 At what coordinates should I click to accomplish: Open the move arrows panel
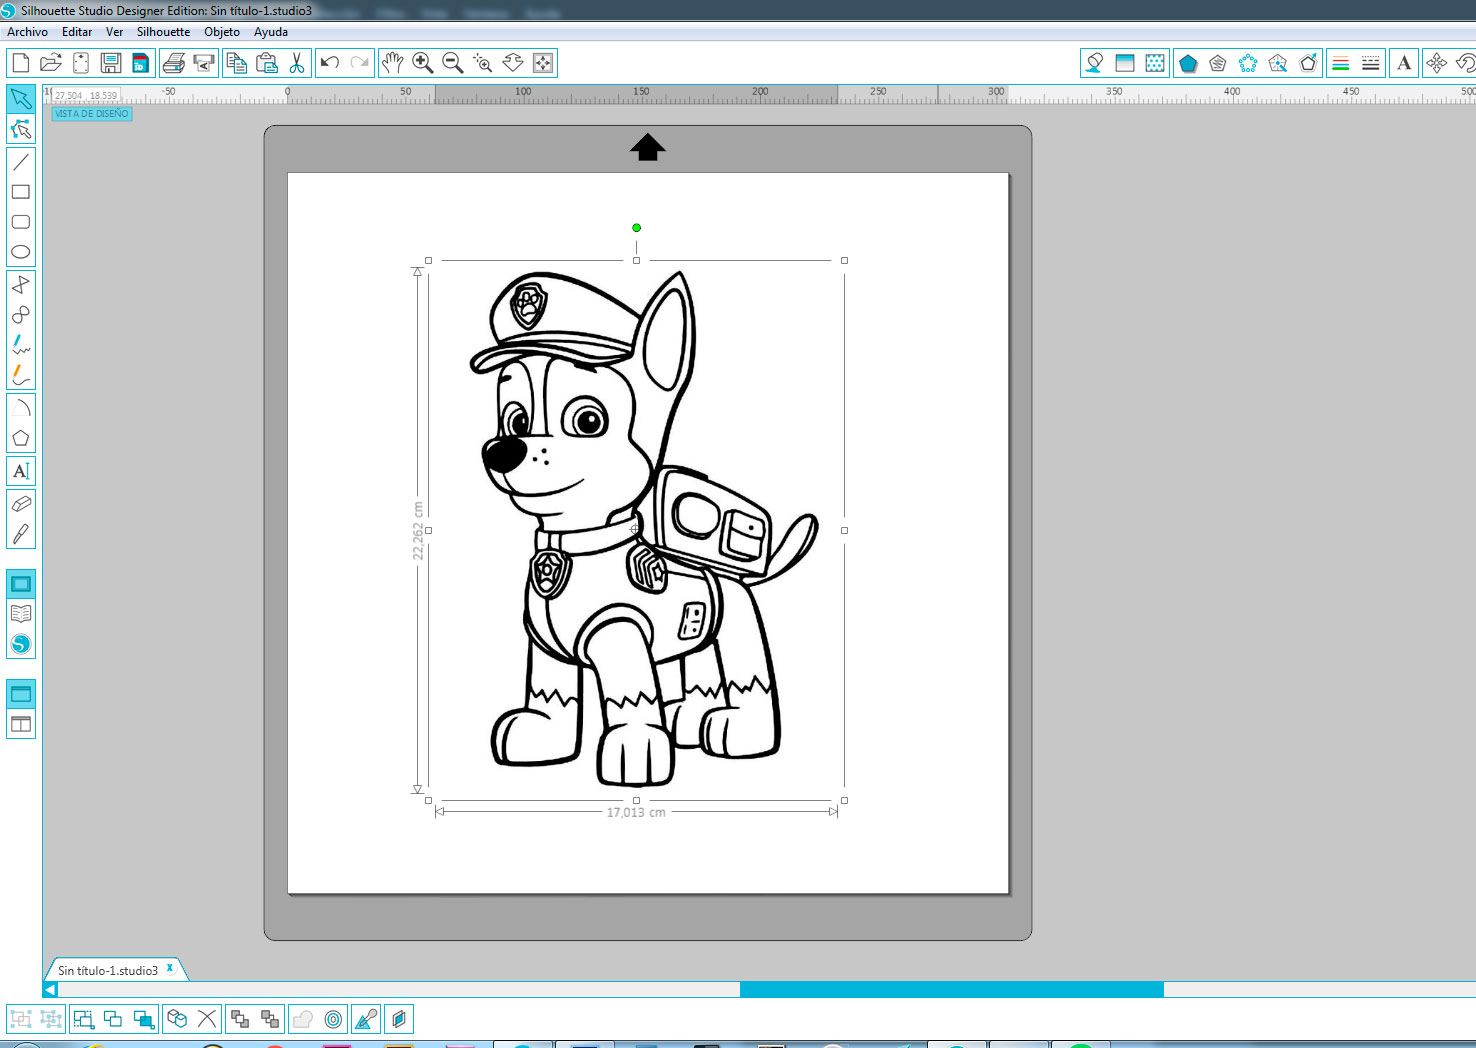1437,63
